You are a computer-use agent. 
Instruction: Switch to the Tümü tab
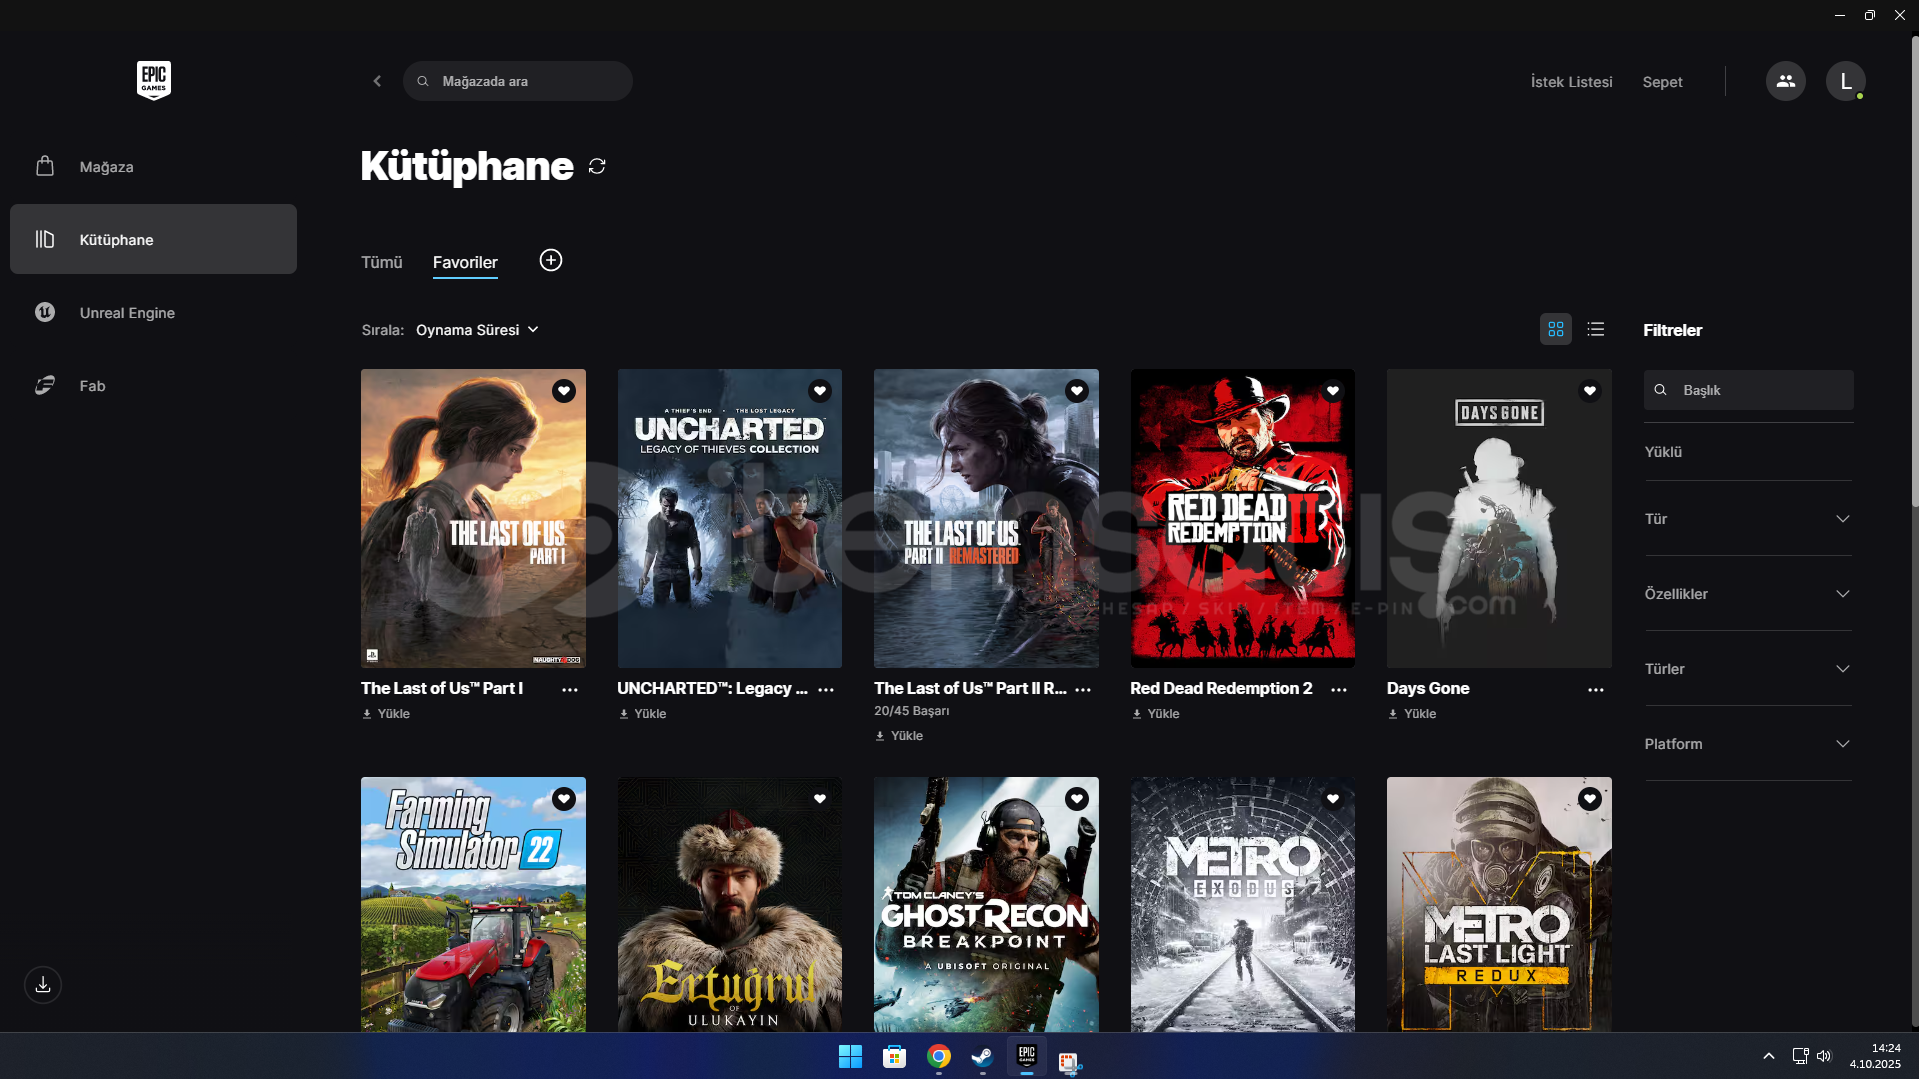[x=382, y=262]
